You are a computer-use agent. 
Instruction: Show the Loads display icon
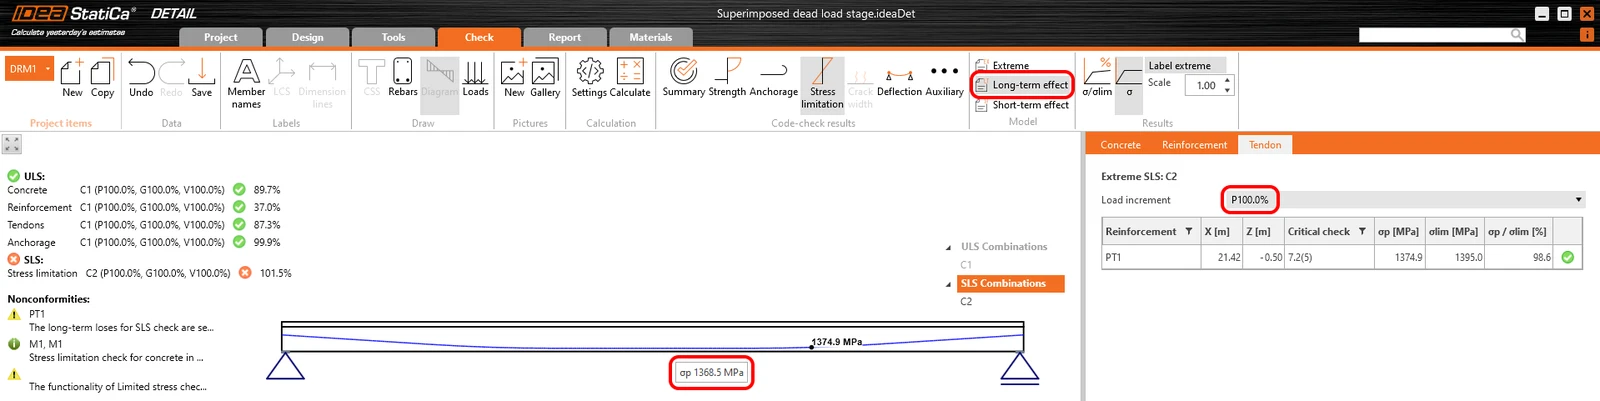coord(475,77)
